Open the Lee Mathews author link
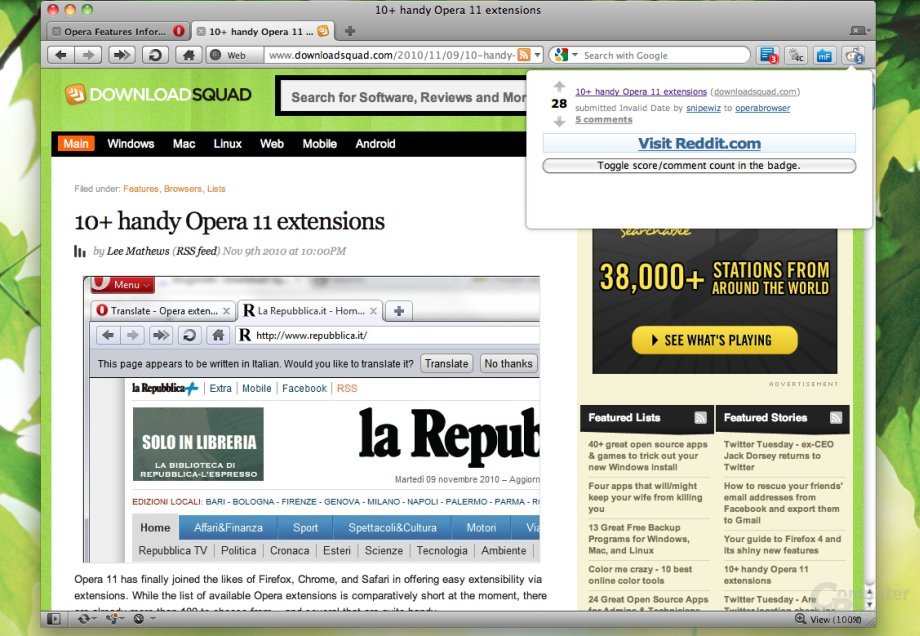920x636 pixels. (138, 251)
